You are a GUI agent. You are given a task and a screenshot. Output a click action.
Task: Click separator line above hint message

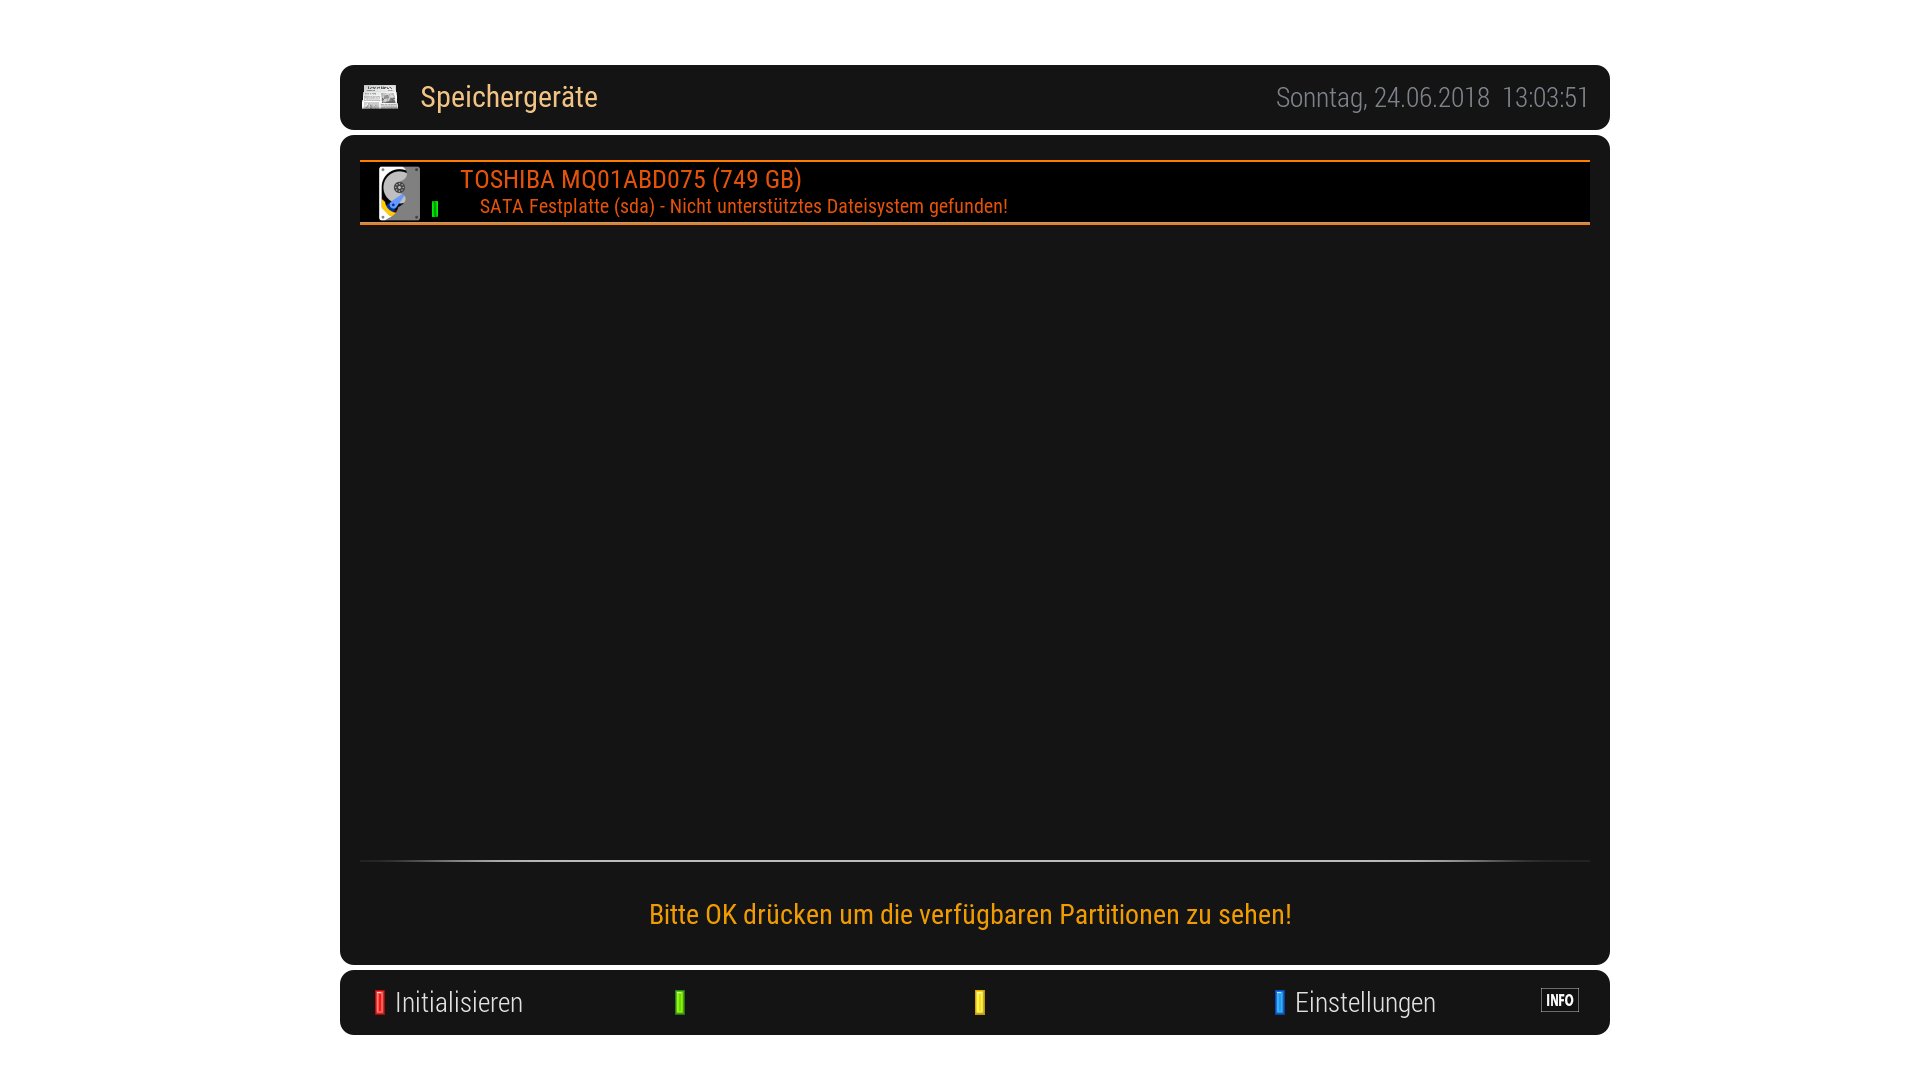pyautogui.click(x=974, y=860)
